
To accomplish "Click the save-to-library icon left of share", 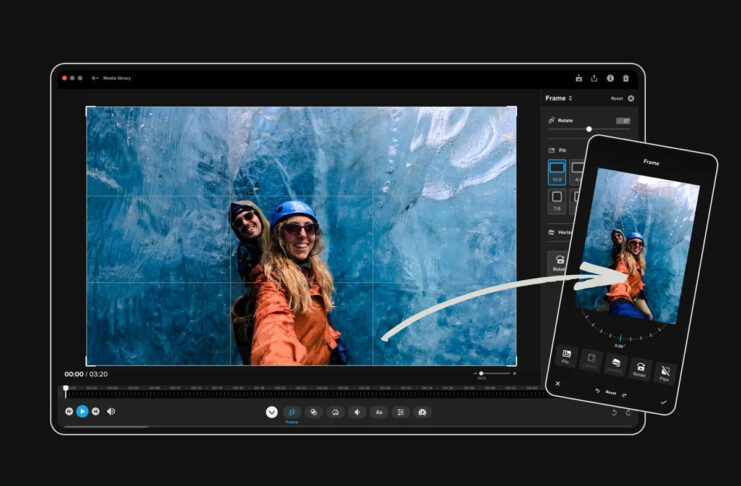I will 578,78.
